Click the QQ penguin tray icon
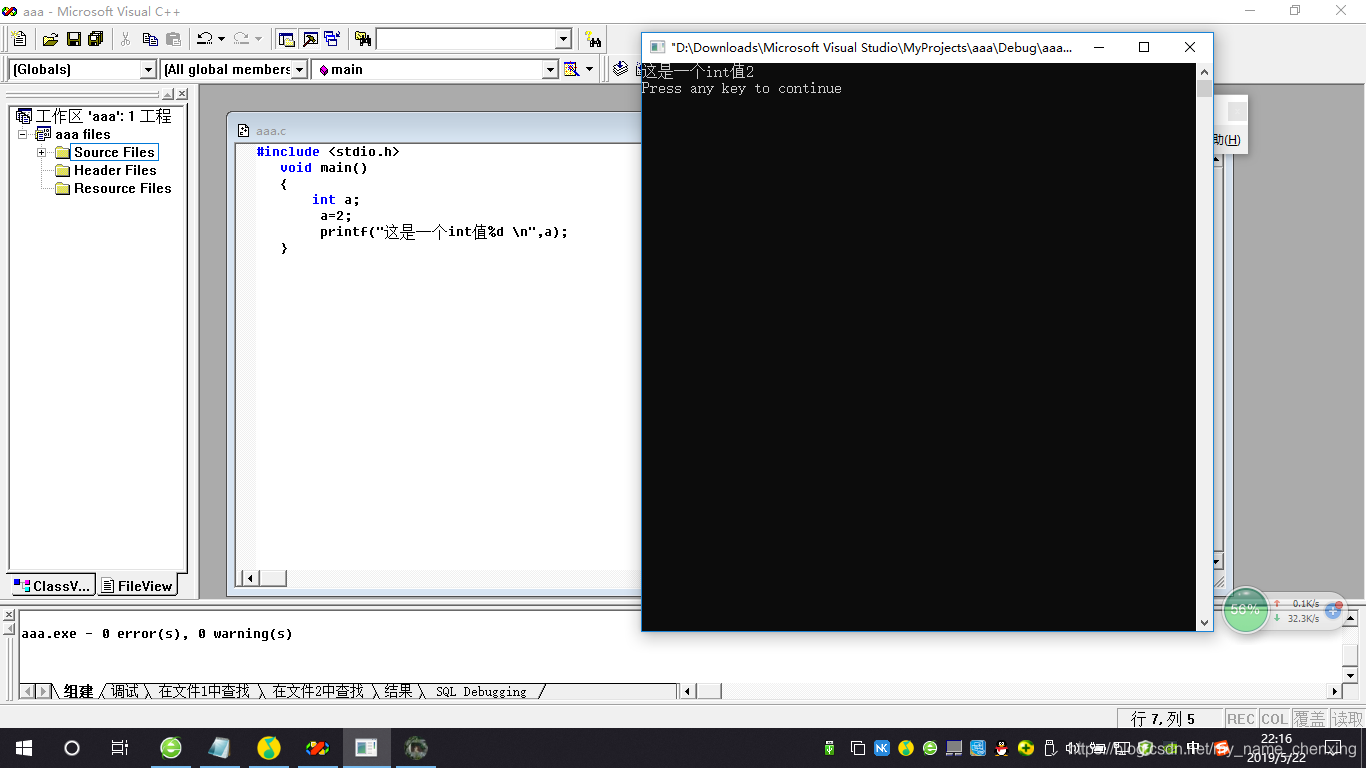This screenshot has height=768, width=1366. (1002, 748)
